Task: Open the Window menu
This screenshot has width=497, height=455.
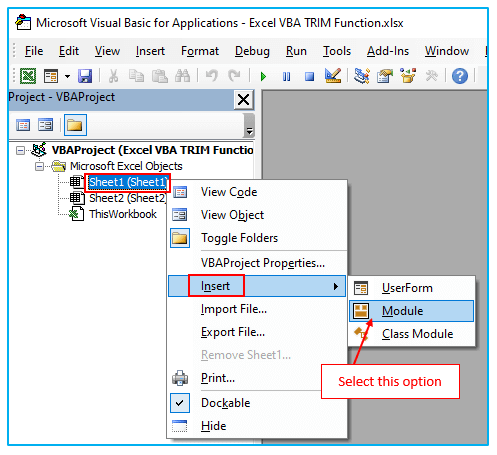Action: 447,51
